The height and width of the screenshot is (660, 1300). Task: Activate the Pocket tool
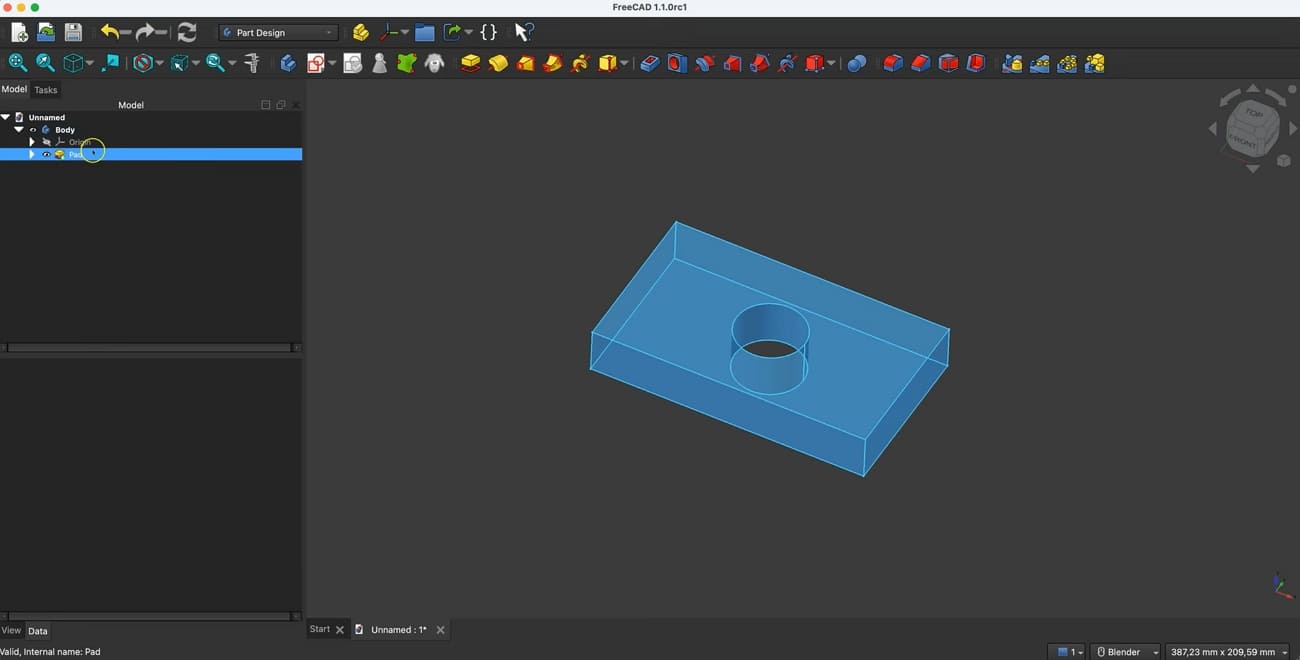click(649, 63)
